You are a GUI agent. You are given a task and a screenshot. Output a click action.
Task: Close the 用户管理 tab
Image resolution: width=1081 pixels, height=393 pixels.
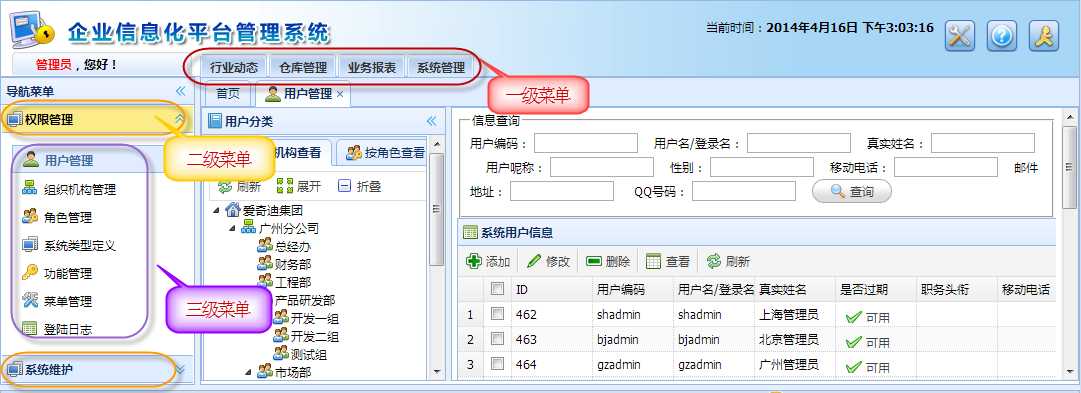pos(340,94)
